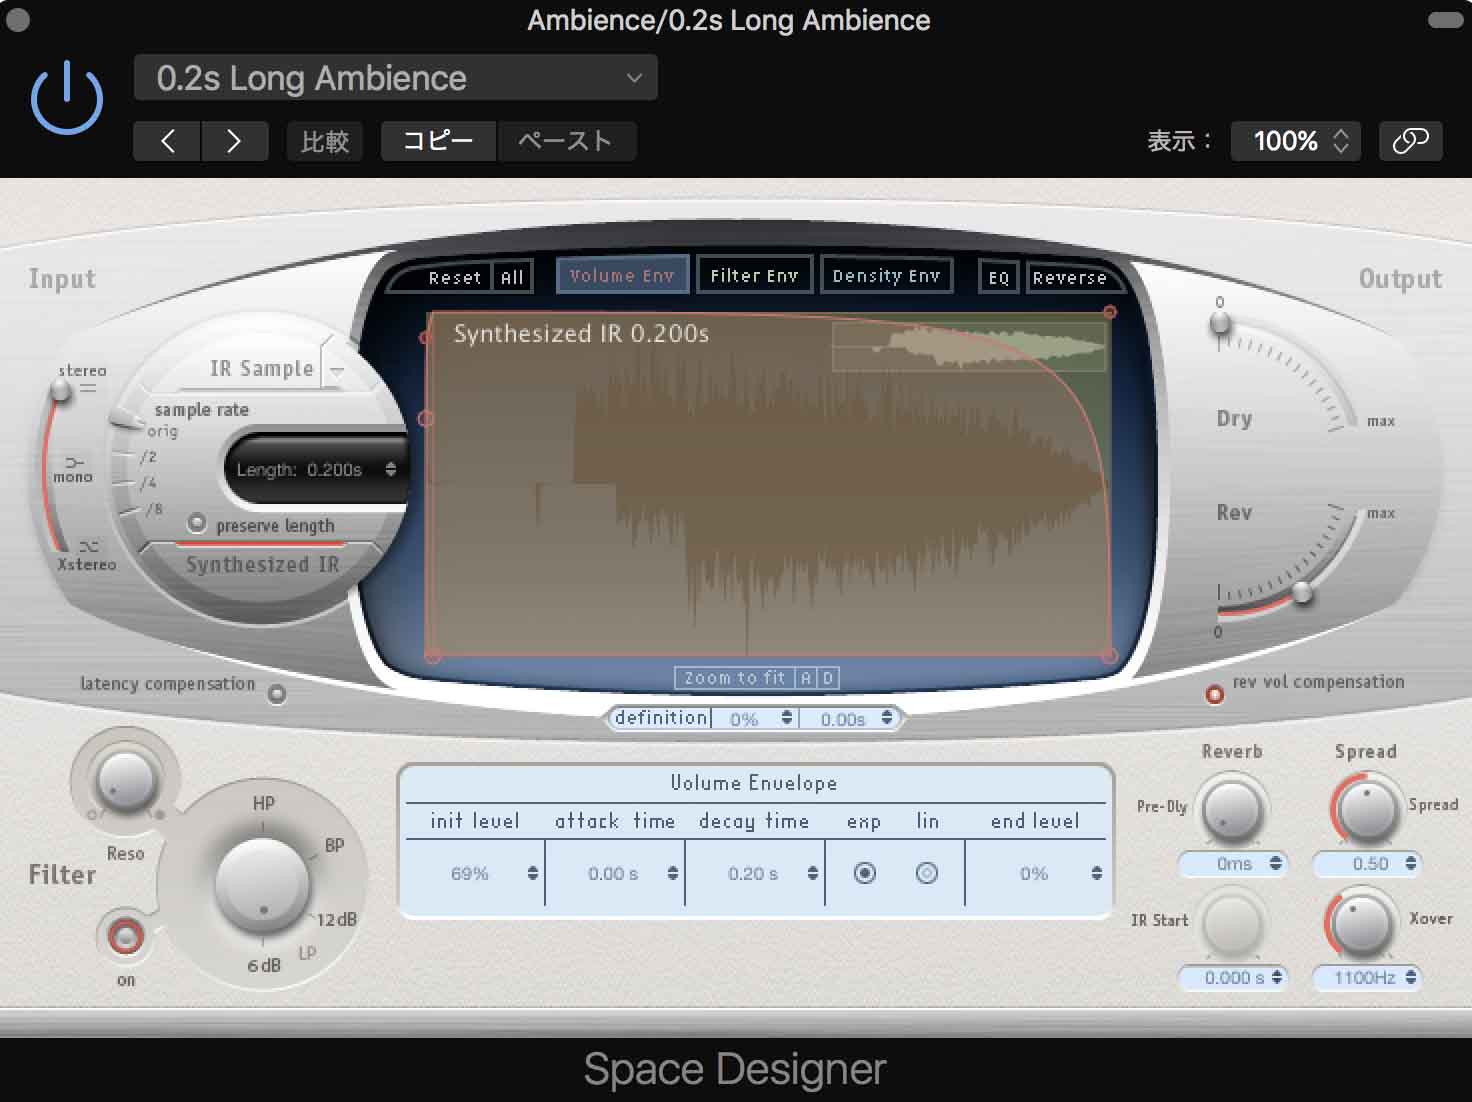Switch to the Density Env tab

[886, 275]
